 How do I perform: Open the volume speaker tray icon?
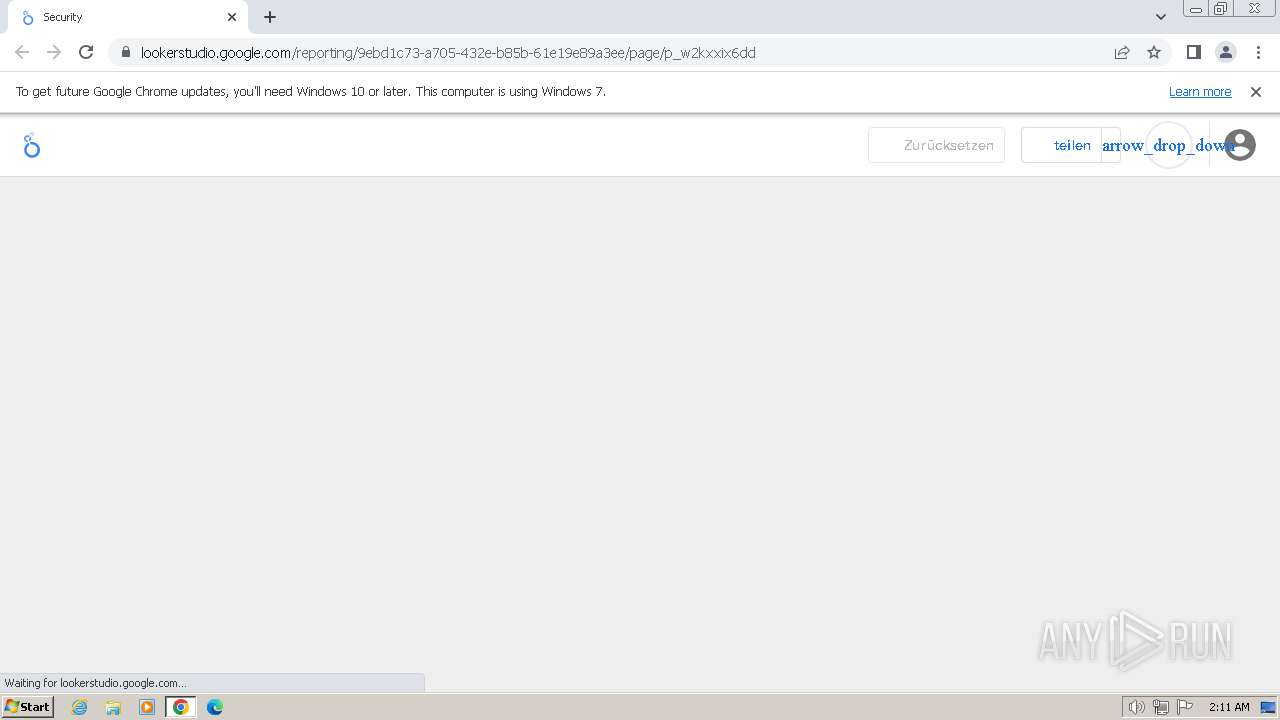[x=1137, y=707]
